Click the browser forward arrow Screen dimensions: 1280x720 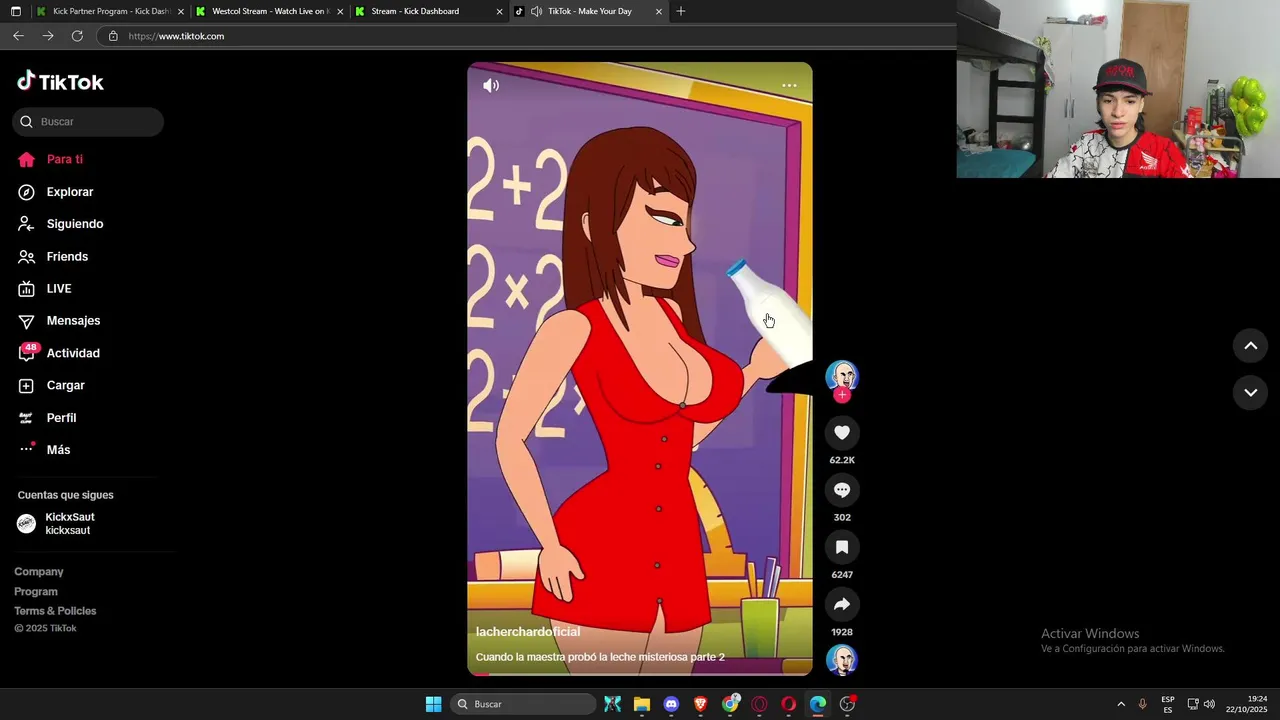click(x=48, y=36)
